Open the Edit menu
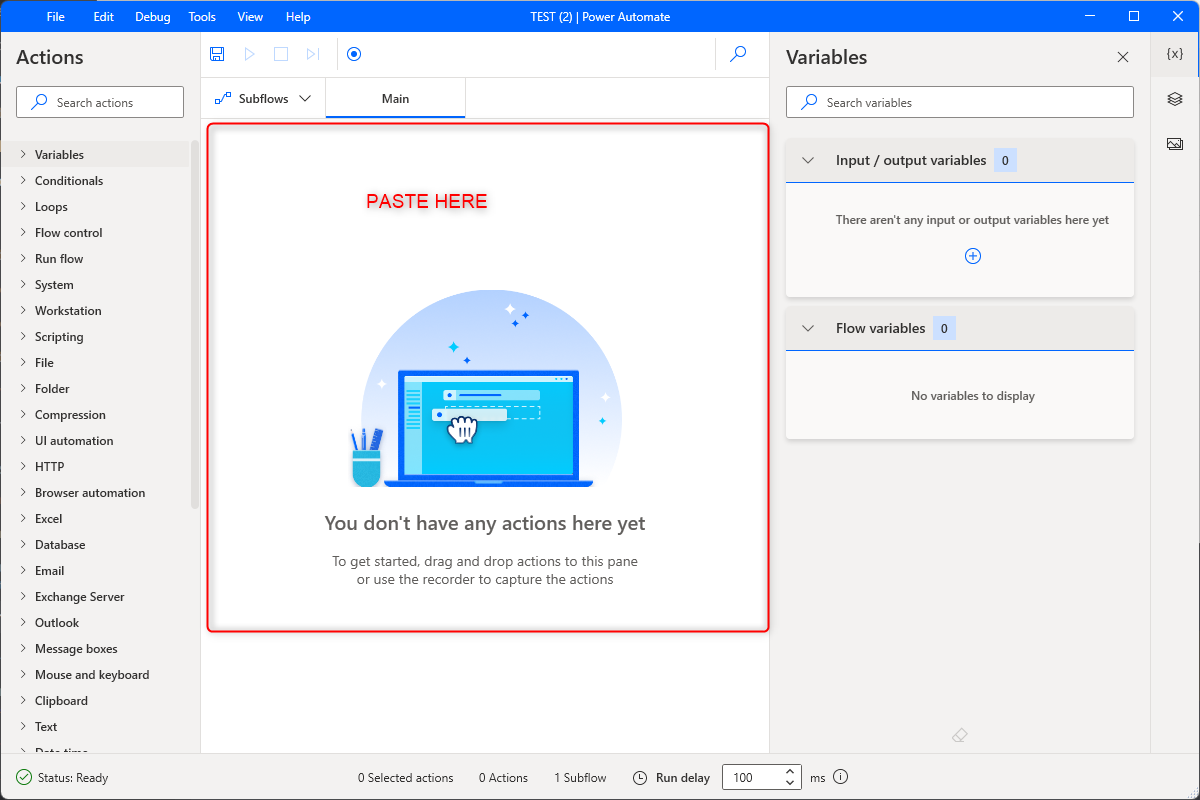The width and height of the screenshot is (1200, 800). [104, 17]
